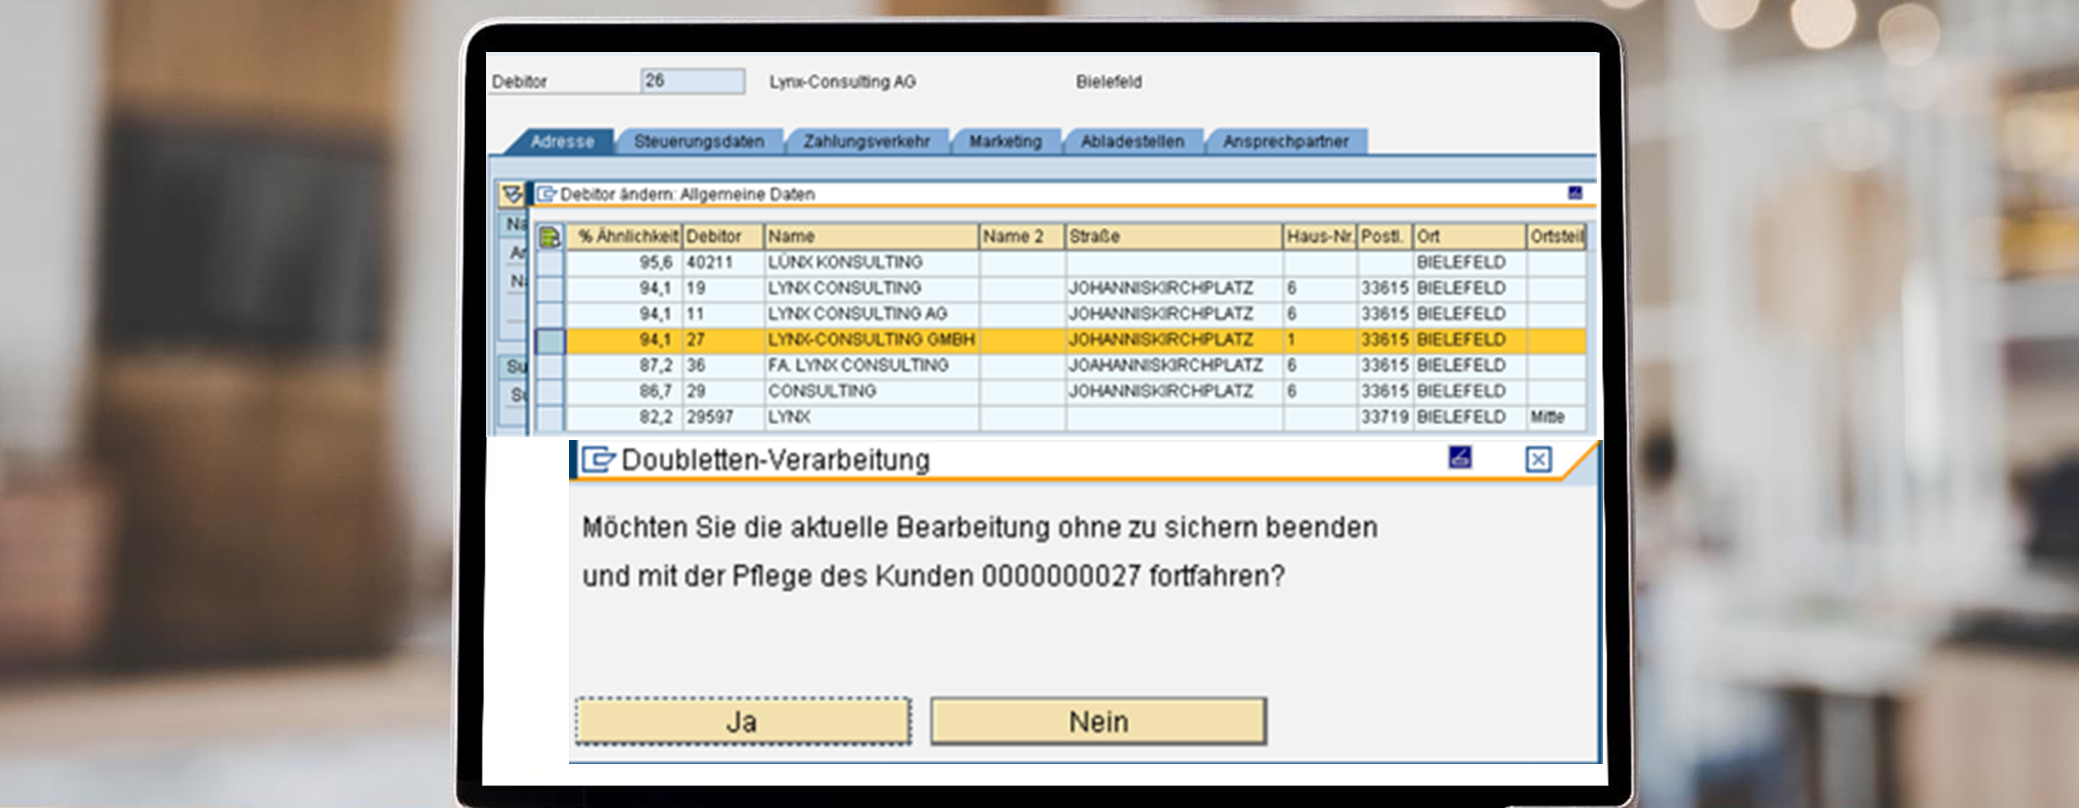Select row checkbox for LÜNX KONSULTING
2079x808 pixels.
[550, 263]
